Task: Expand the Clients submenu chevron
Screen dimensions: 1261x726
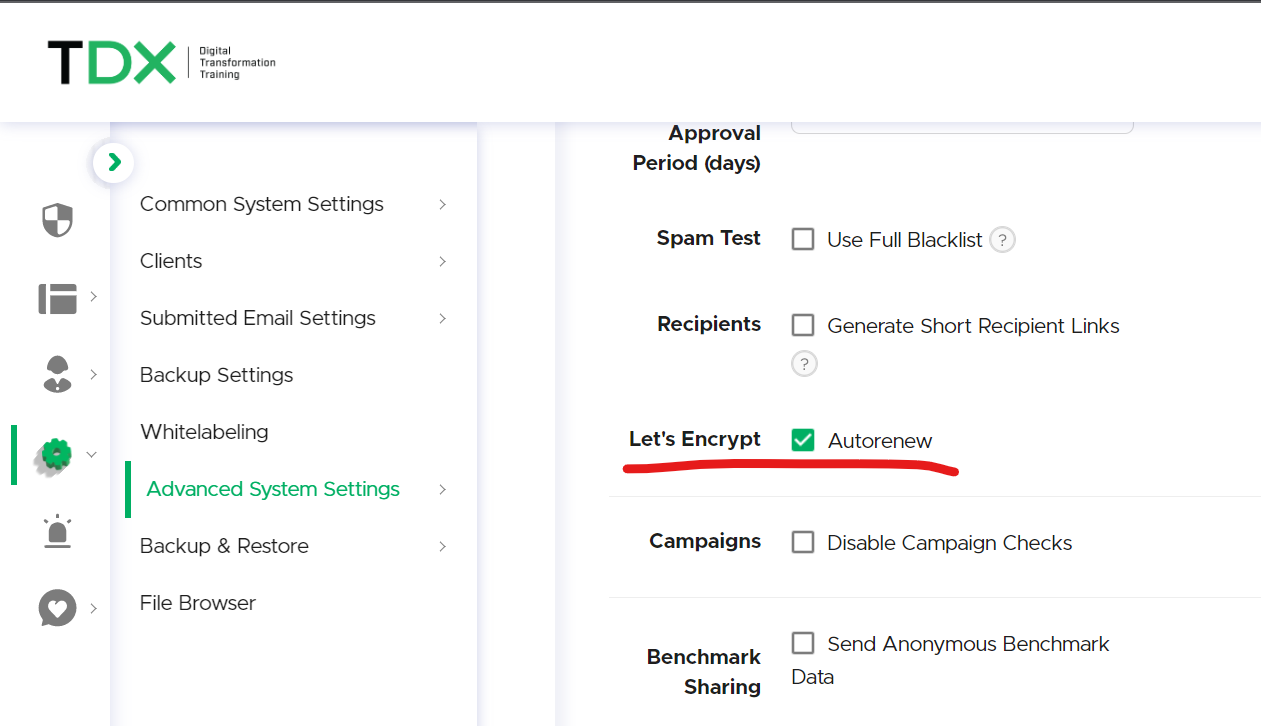Action: pyautogui.click(x=442, y=261)
